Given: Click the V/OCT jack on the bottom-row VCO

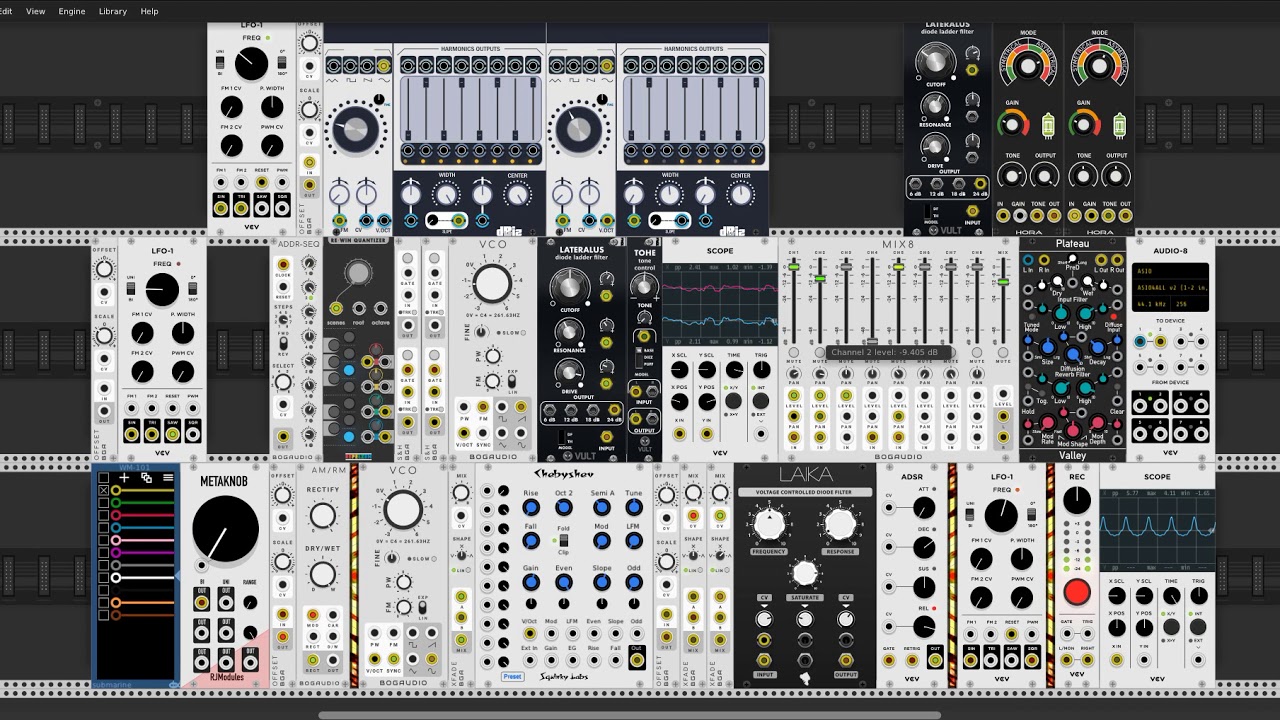Looking at the screenshot, I should pos(376,658).
